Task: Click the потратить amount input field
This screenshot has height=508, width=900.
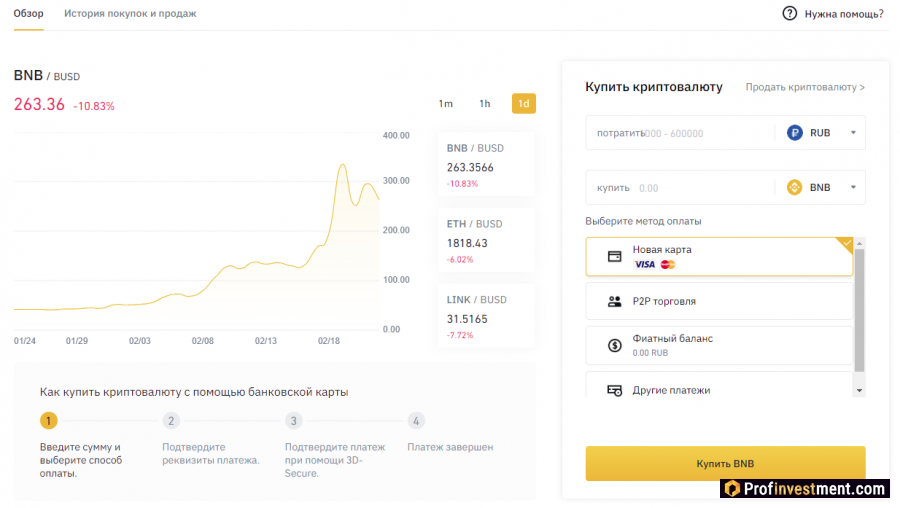Action: [x=680, y=133]
